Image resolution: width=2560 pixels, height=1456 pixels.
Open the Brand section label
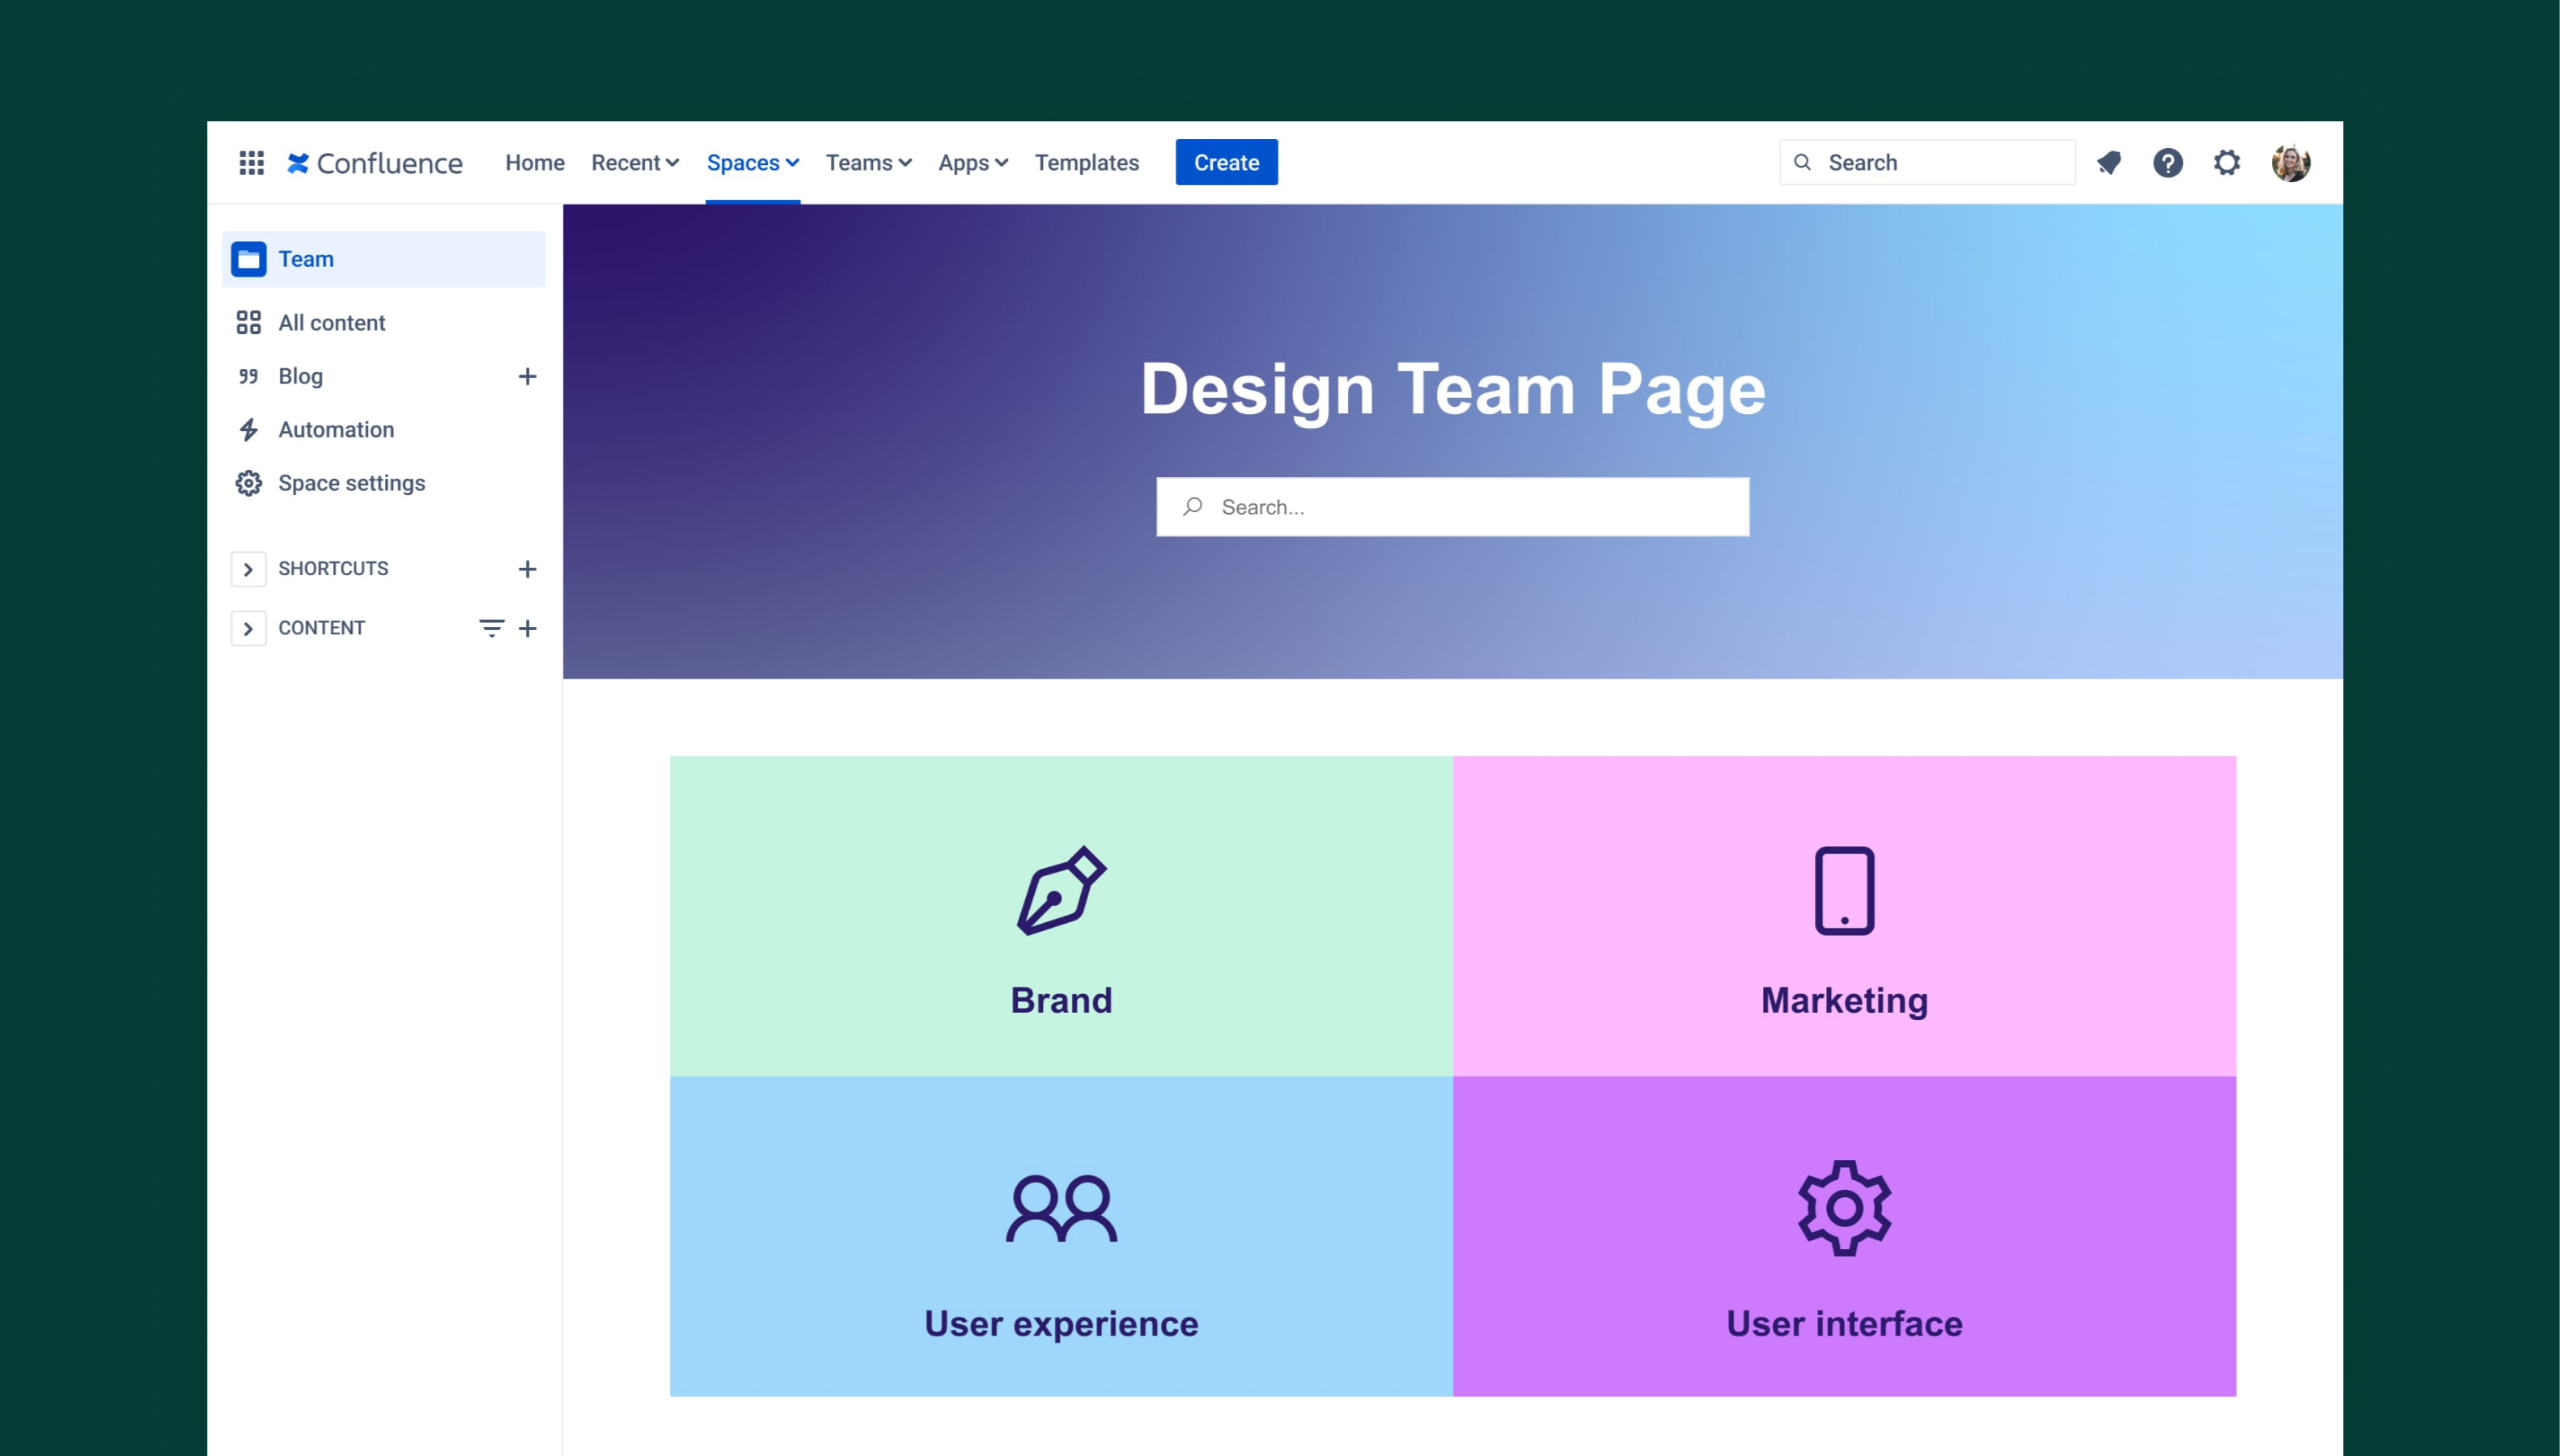tap(1061, 1000)
